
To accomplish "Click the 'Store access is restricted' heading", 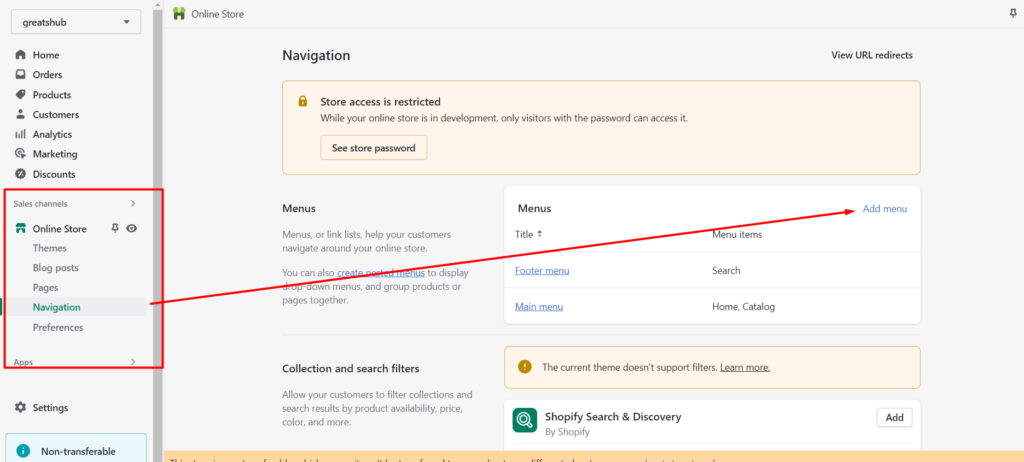I will 380,102.
